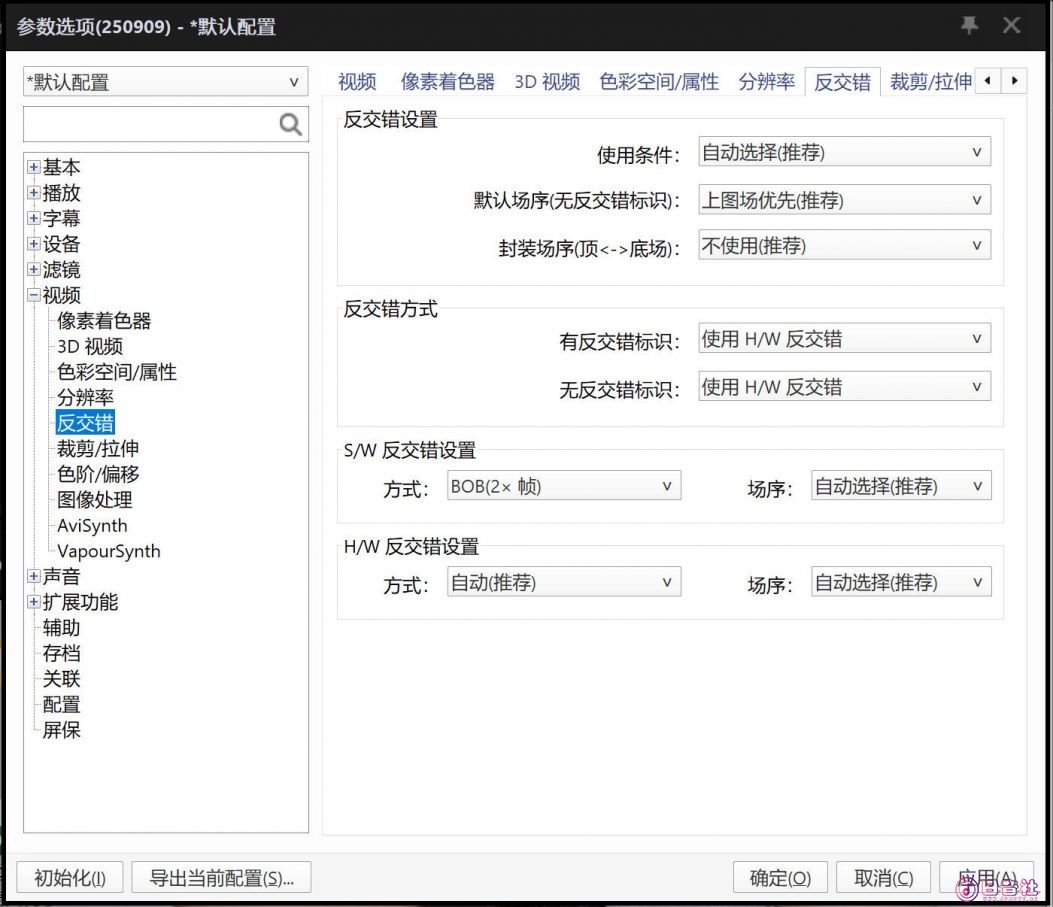Collapse the 视频 tree branch
The image size is (1053, 907).
[32, 295]
